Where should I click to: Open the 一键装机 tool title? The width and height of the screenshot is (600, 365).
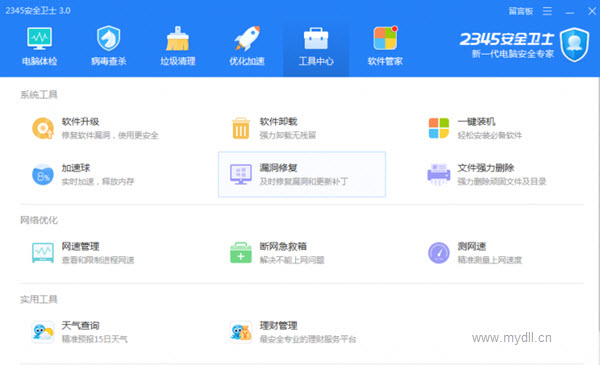(476, 122)
